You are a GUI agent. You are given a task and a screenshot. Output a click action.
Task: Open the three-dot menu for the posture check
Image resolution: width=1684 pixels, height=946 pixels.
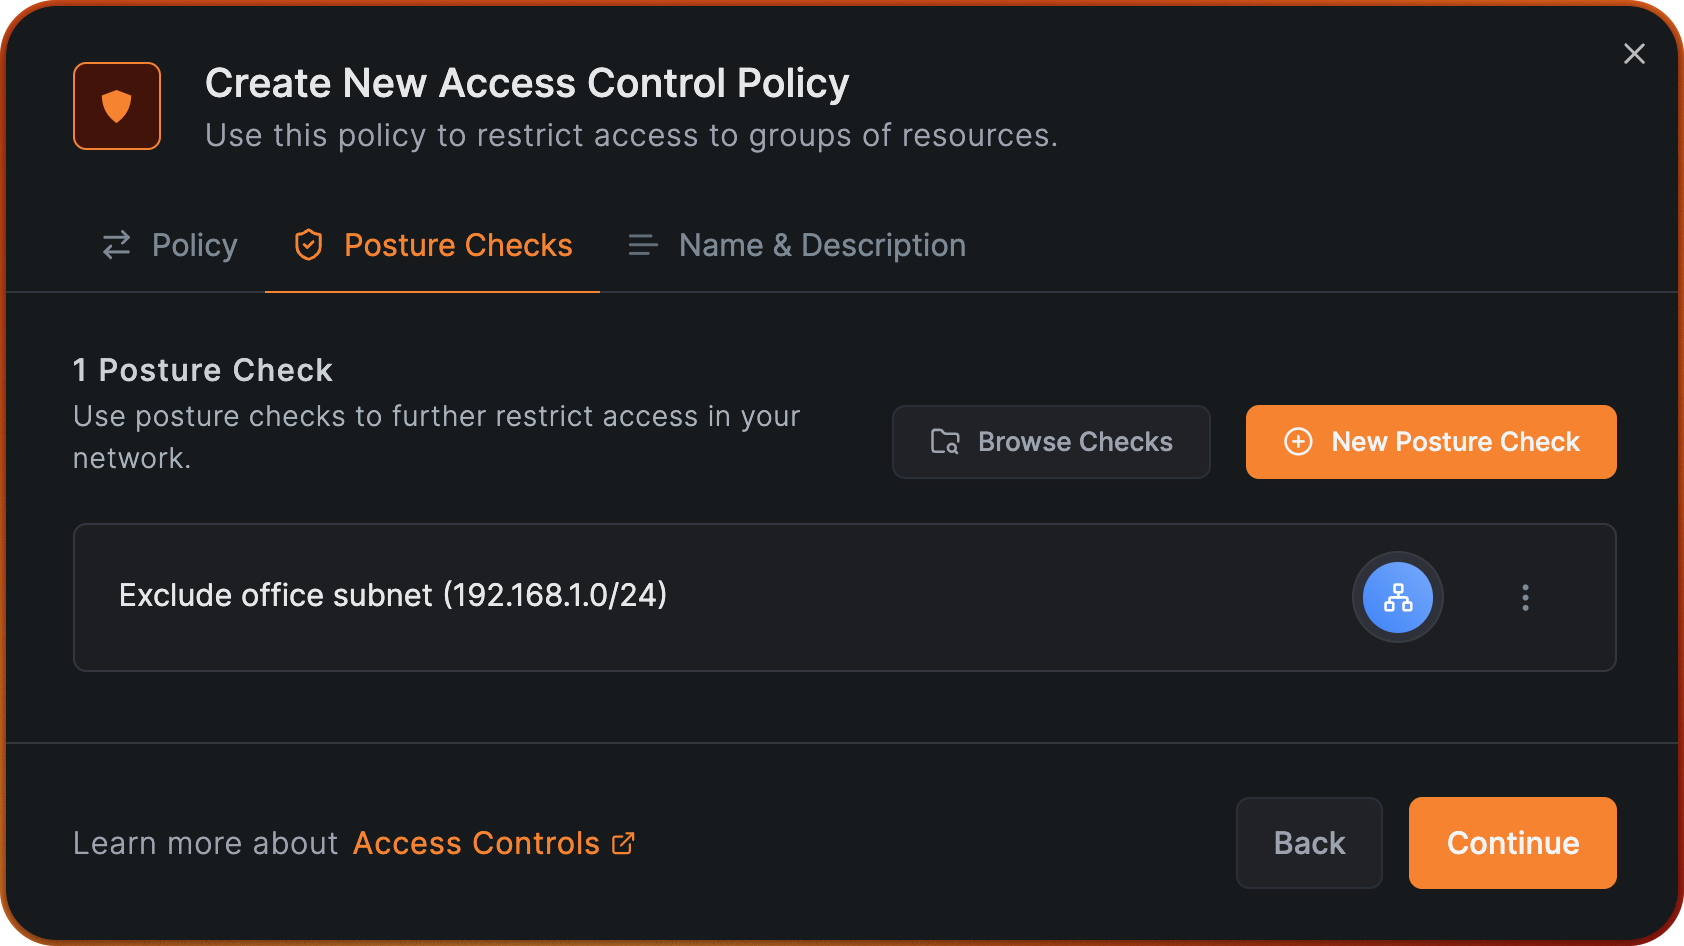tap(1525, 597)
